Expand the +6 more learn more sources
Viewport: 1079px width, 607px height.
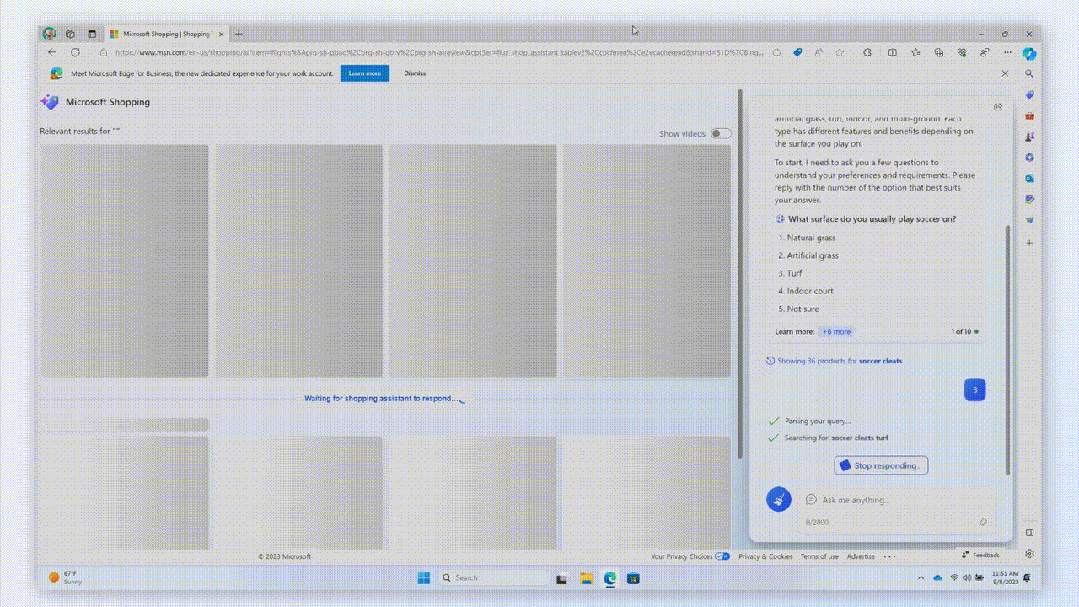(836, 332)
